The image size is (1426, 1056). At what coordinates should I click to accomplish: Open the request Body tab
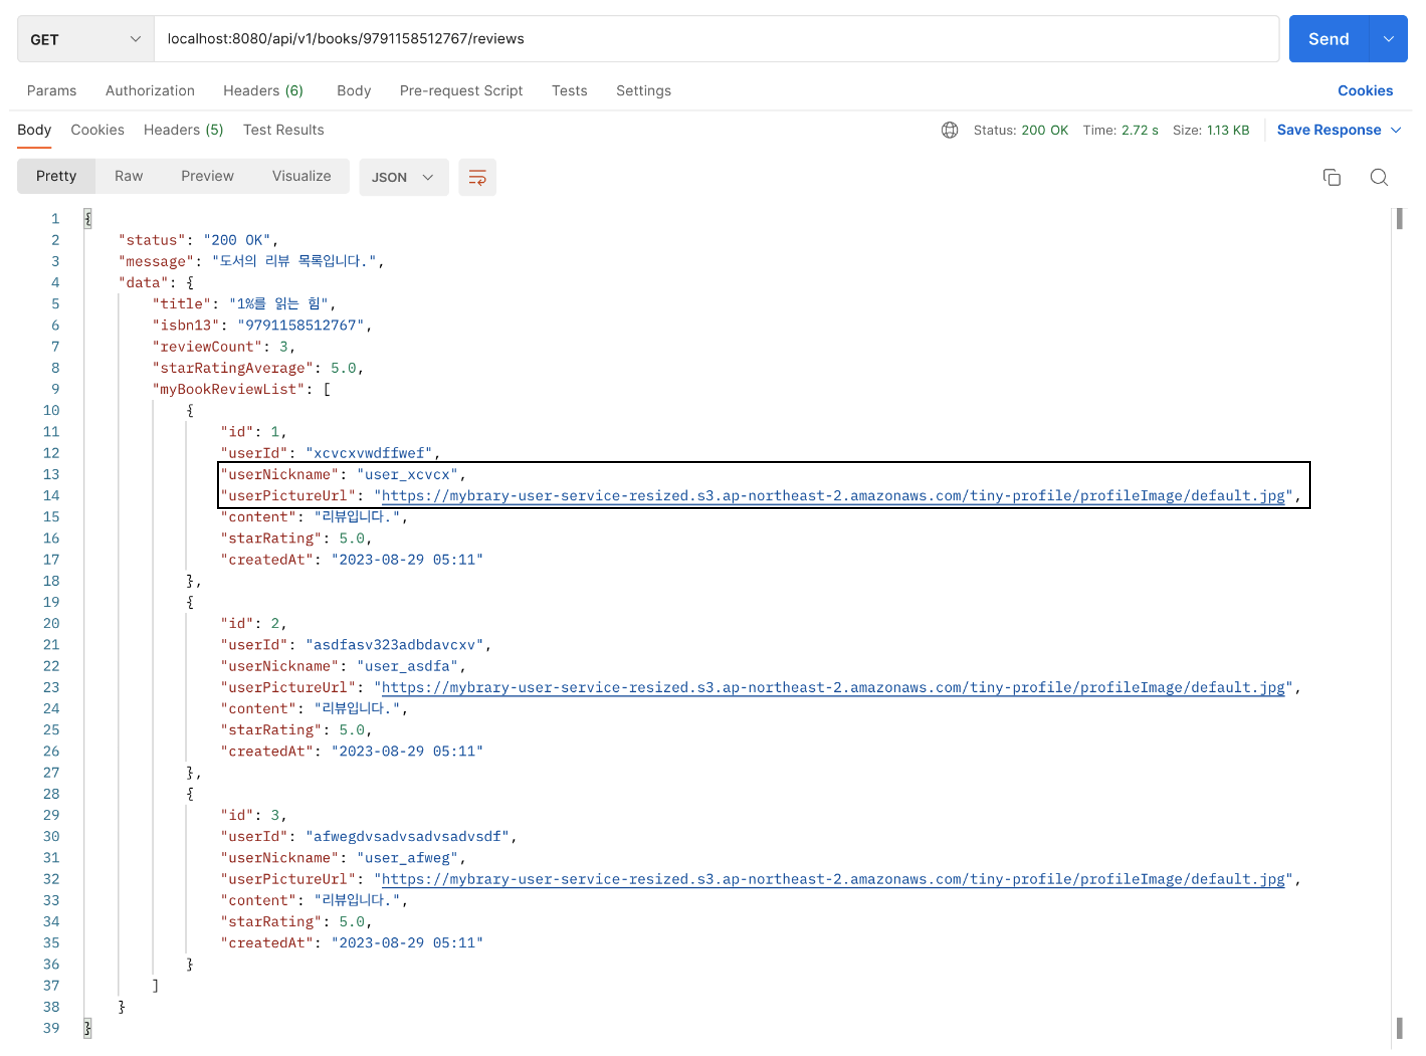point(354,90)
